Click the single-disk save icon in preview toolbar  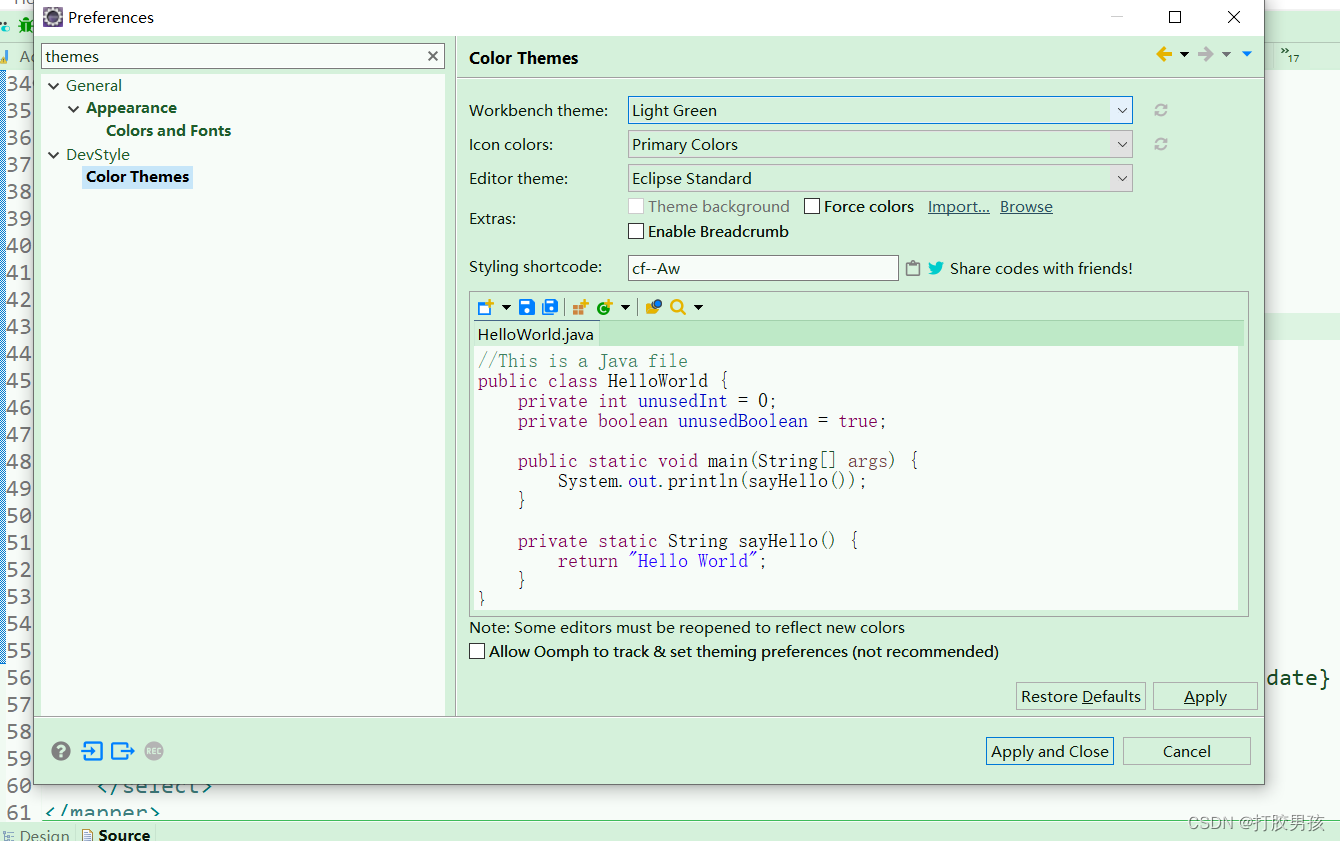point(527,307)
